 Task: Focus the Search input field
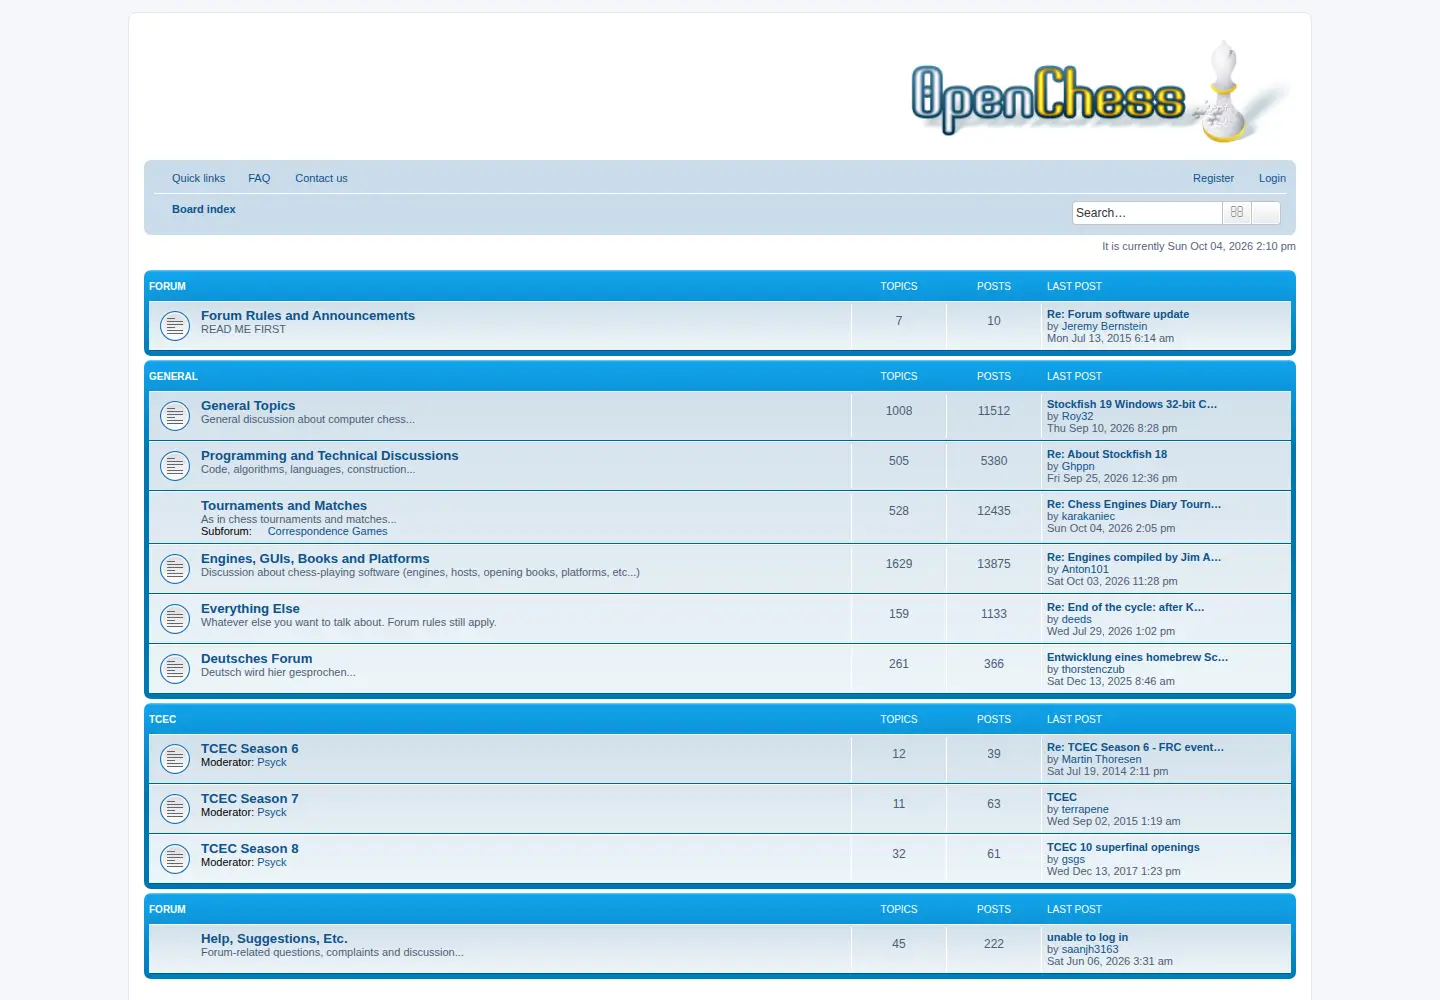click(1147, 213)
